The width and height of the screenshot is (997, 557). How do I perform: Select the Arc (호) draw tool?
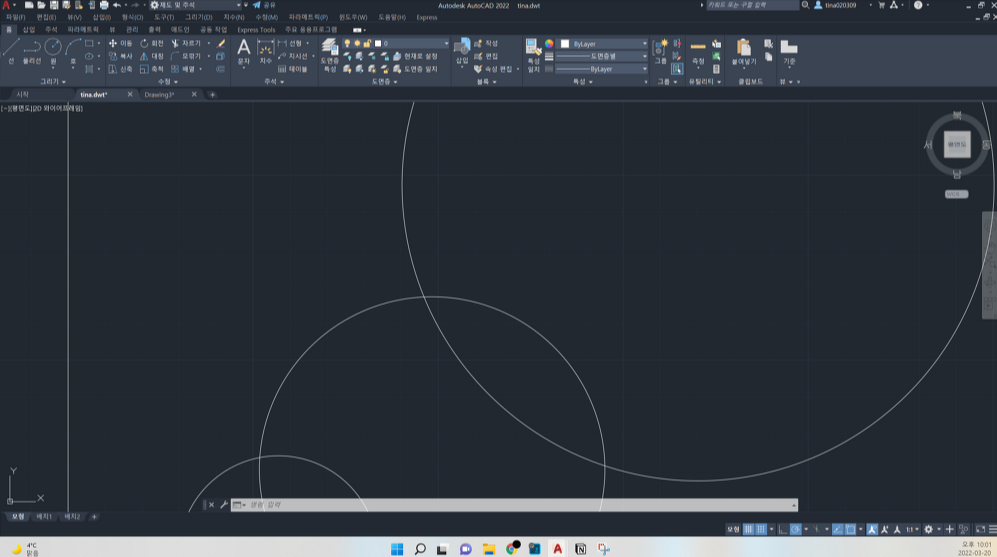[x=73, y=51]
